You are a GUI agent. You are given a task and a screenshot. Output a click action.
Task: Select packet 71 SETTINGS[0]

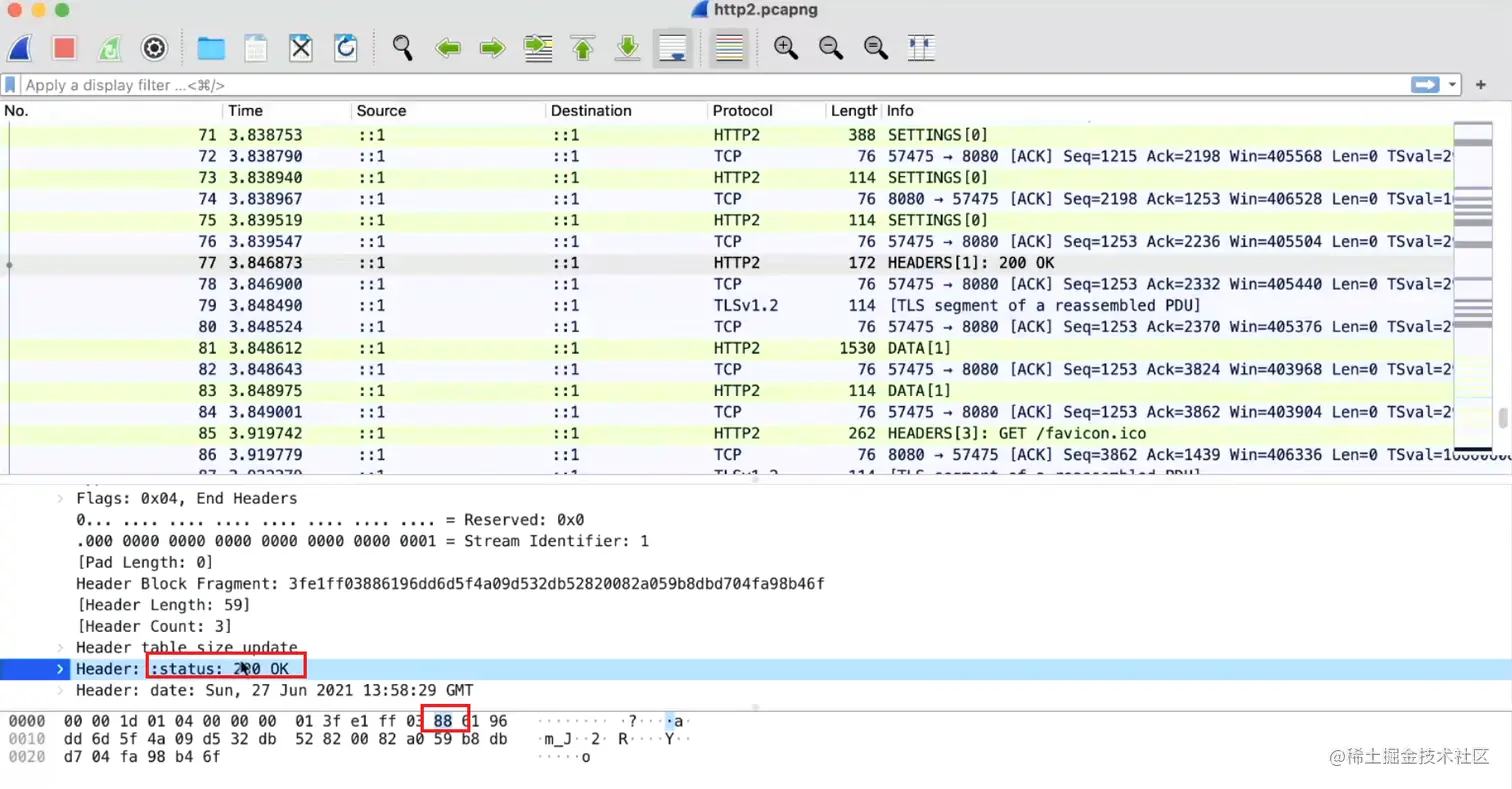pyautogui.click(x=725, y=135)
